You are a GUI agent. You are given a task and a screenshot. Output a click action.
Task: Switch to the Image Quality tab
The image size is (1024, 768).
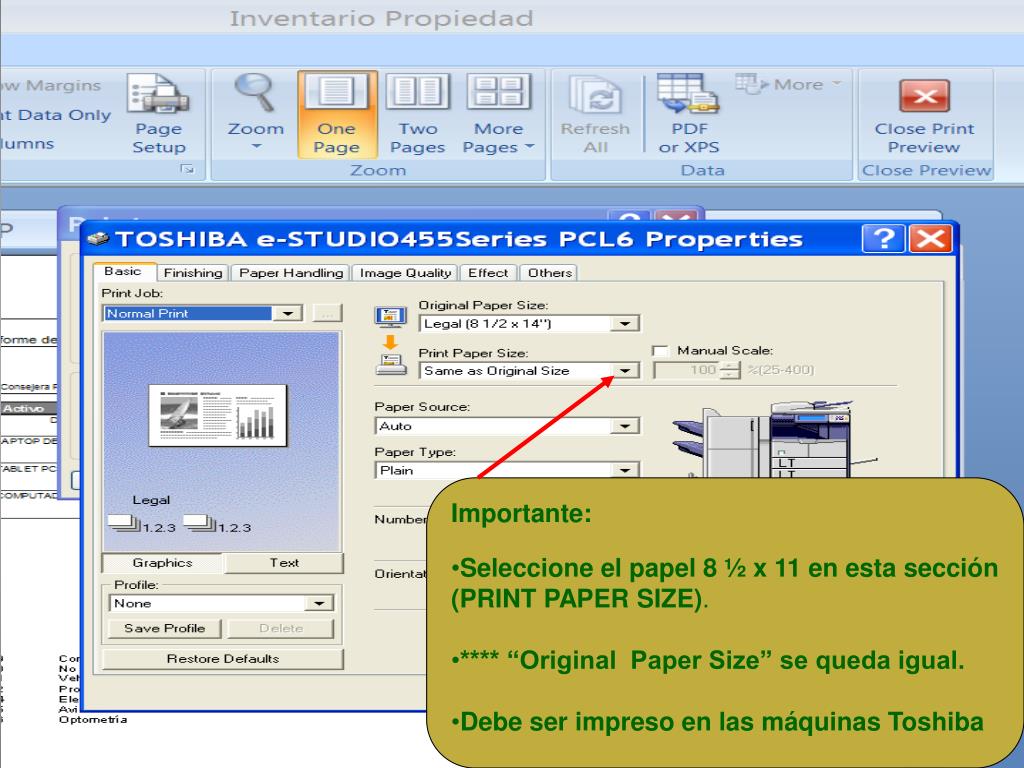[x=406, y=272]
